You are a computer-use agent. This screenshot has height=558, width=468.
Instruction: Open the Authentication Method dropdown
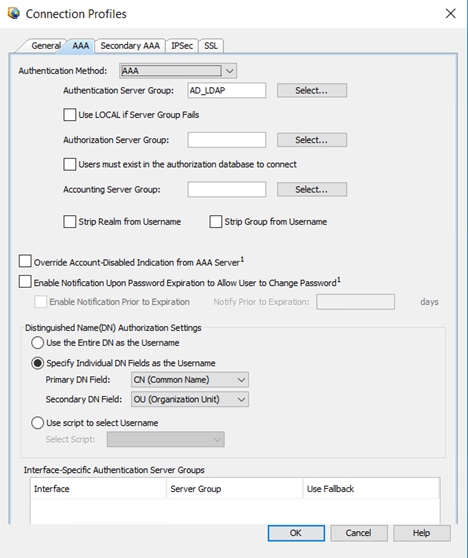pyautogui.click(x=178, y=71)
